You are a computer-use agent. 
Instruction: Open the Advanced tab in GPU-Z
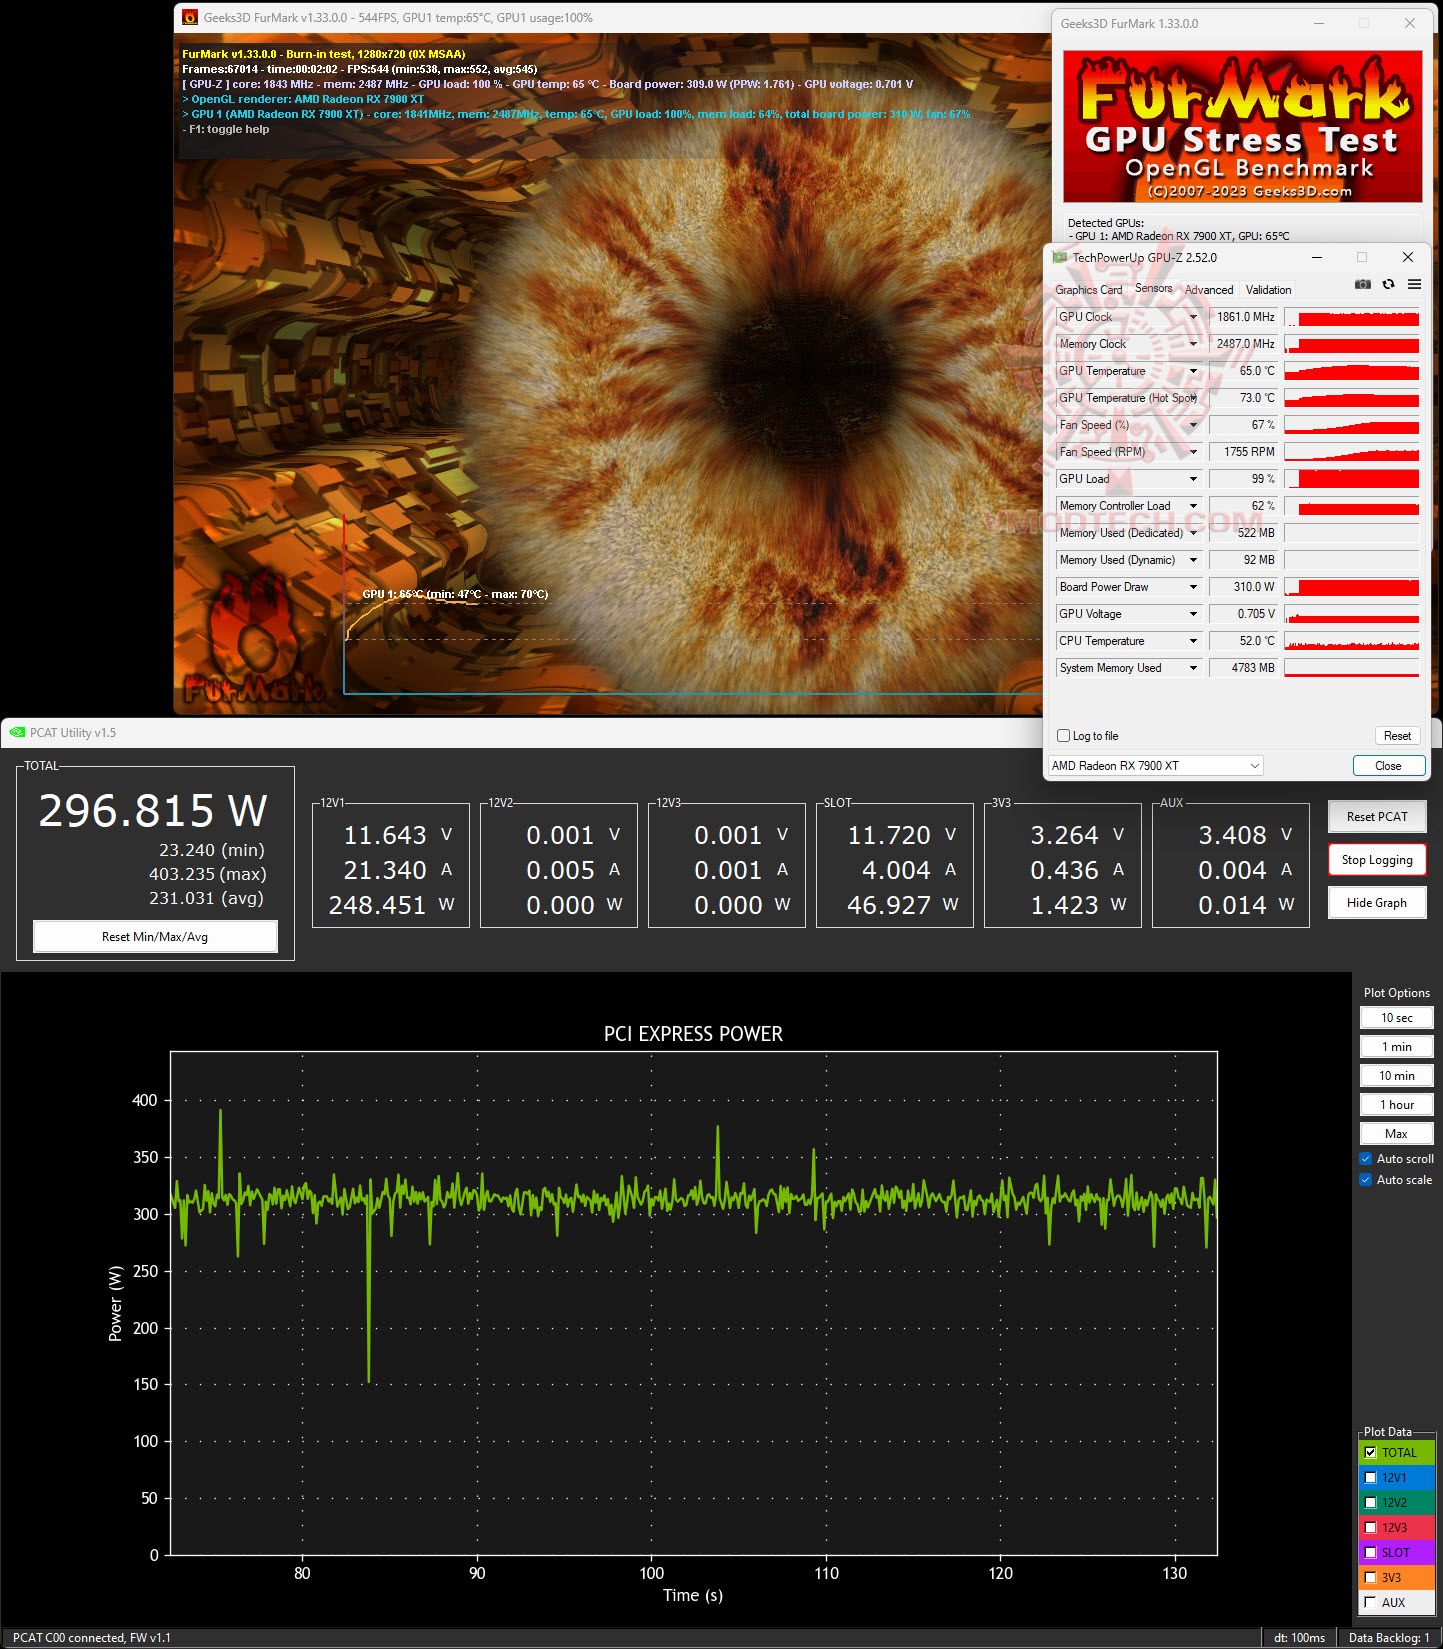pyautogui.click(x=1209, y=290)
